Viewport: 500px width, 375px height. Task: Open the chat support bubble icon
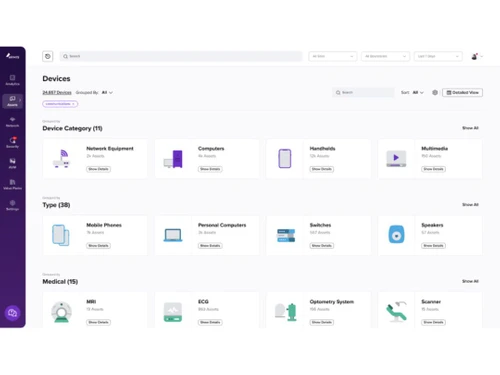point(12,313)
